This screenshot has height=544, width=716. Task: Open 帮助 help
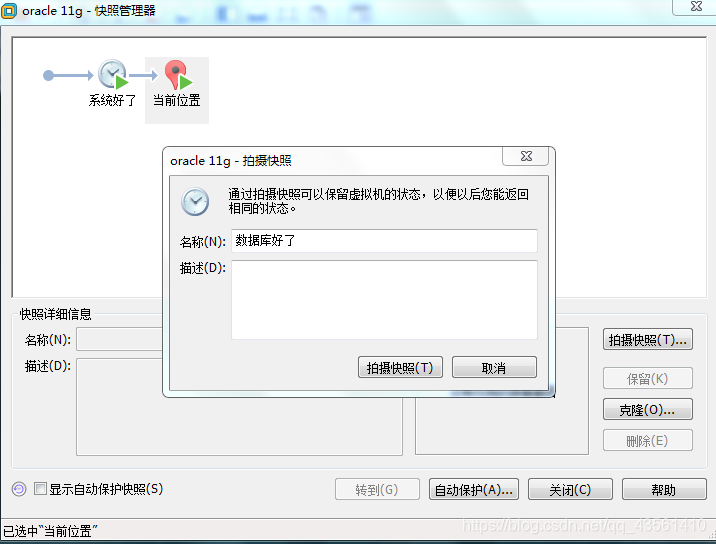664,489
